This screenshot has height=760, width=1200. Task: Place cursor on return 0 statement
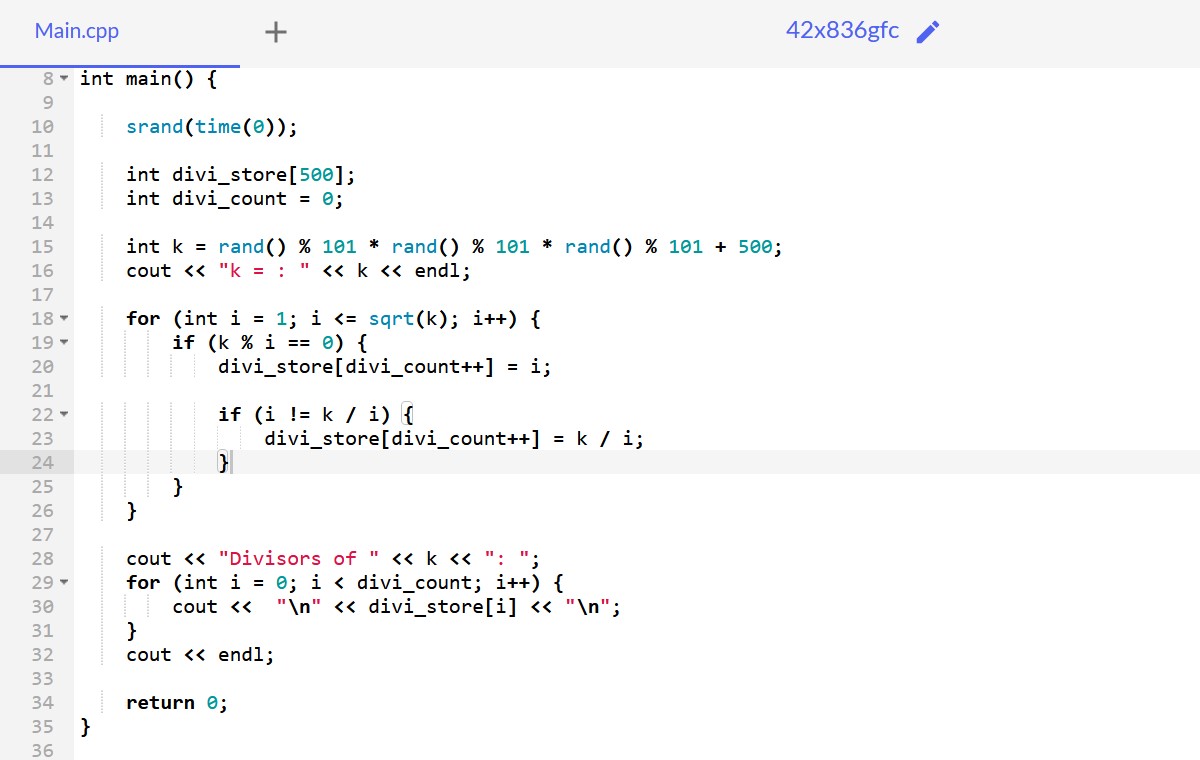[177, 703]
